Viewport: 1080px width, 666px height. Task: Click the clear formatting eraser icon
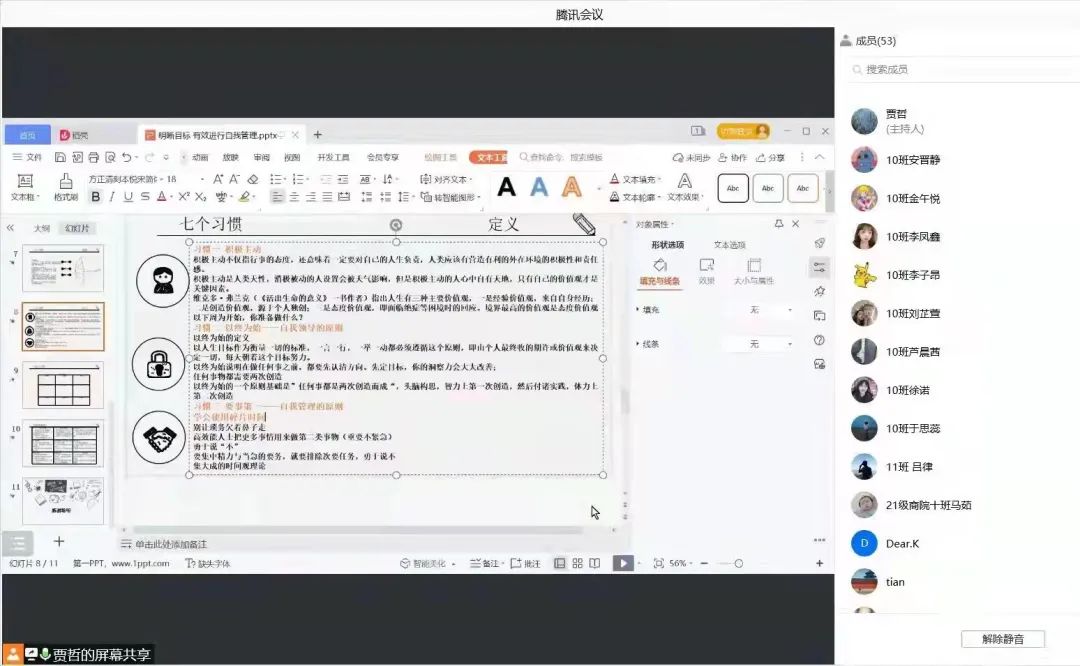(x=253, y=179)
